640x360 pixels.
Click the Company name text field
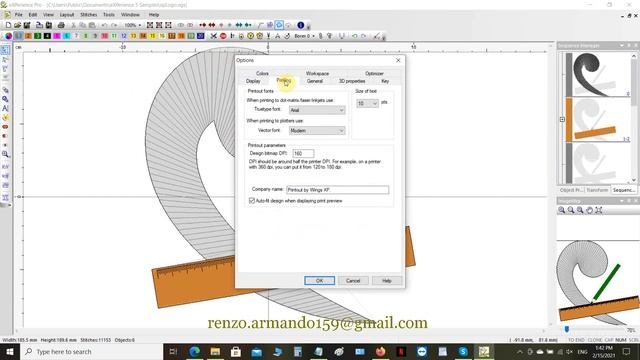[338, 190]
